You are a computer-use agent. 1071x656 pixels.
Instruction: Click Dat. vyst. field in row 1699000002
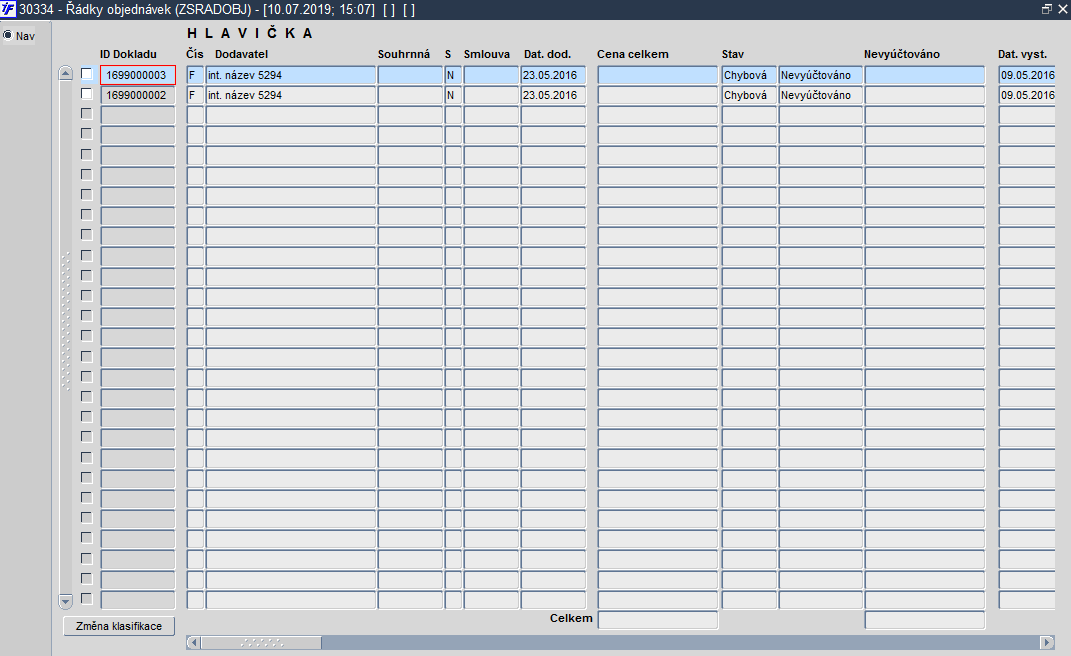[1027, 95]
